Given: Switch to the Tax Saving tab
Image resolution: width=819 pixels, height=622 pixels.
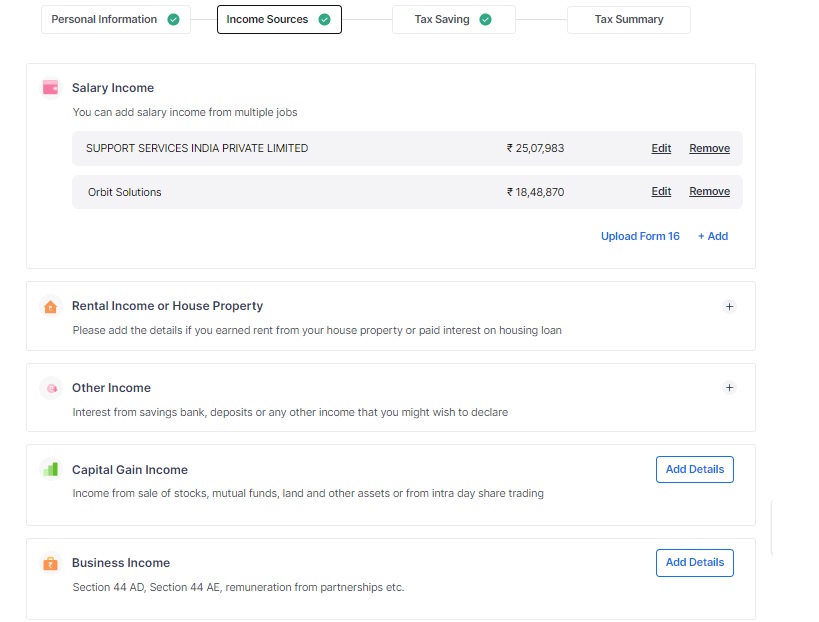Looking at the screenshot, I should click(442, 20).
